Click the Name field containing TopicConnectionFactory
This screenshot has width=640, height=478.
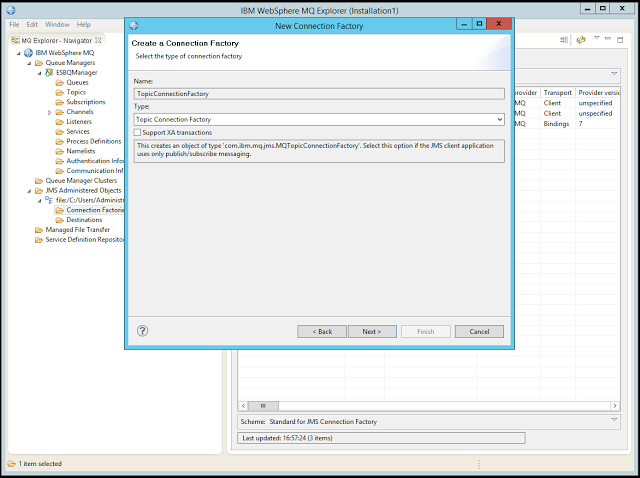pos(319,93)
